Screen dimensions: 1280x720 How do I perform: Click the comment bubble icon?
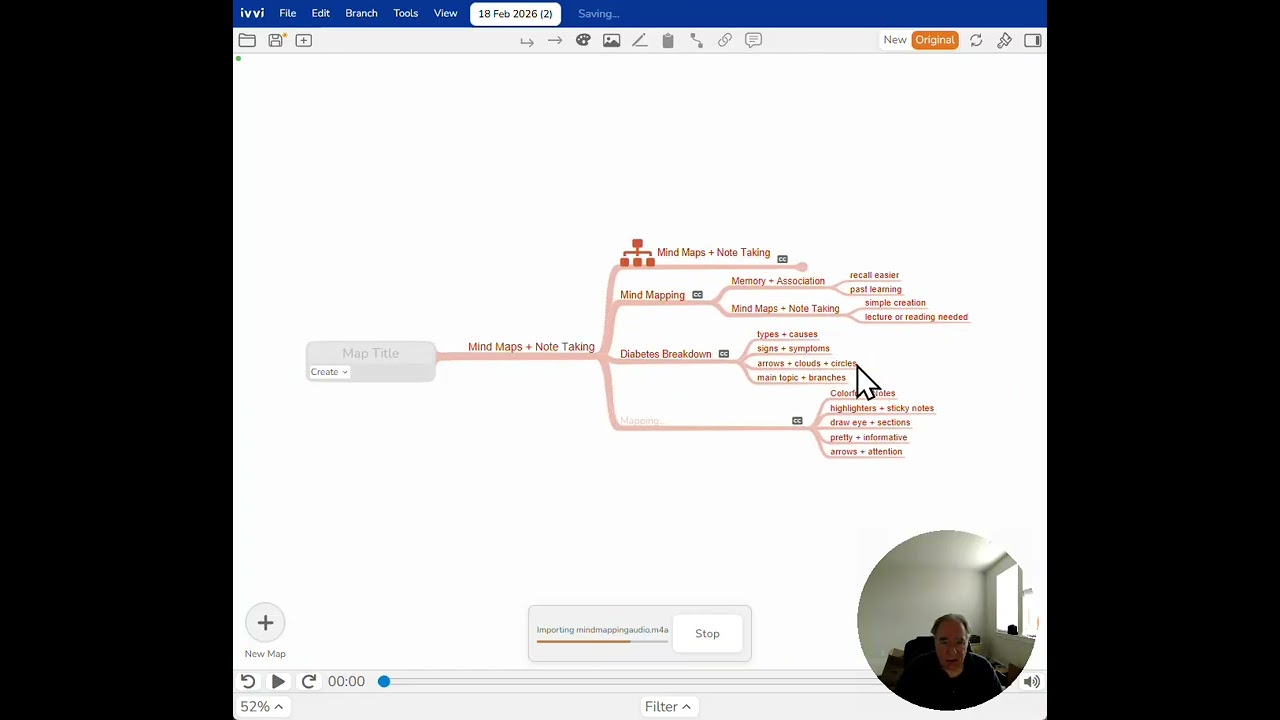(x=753, y=40)
